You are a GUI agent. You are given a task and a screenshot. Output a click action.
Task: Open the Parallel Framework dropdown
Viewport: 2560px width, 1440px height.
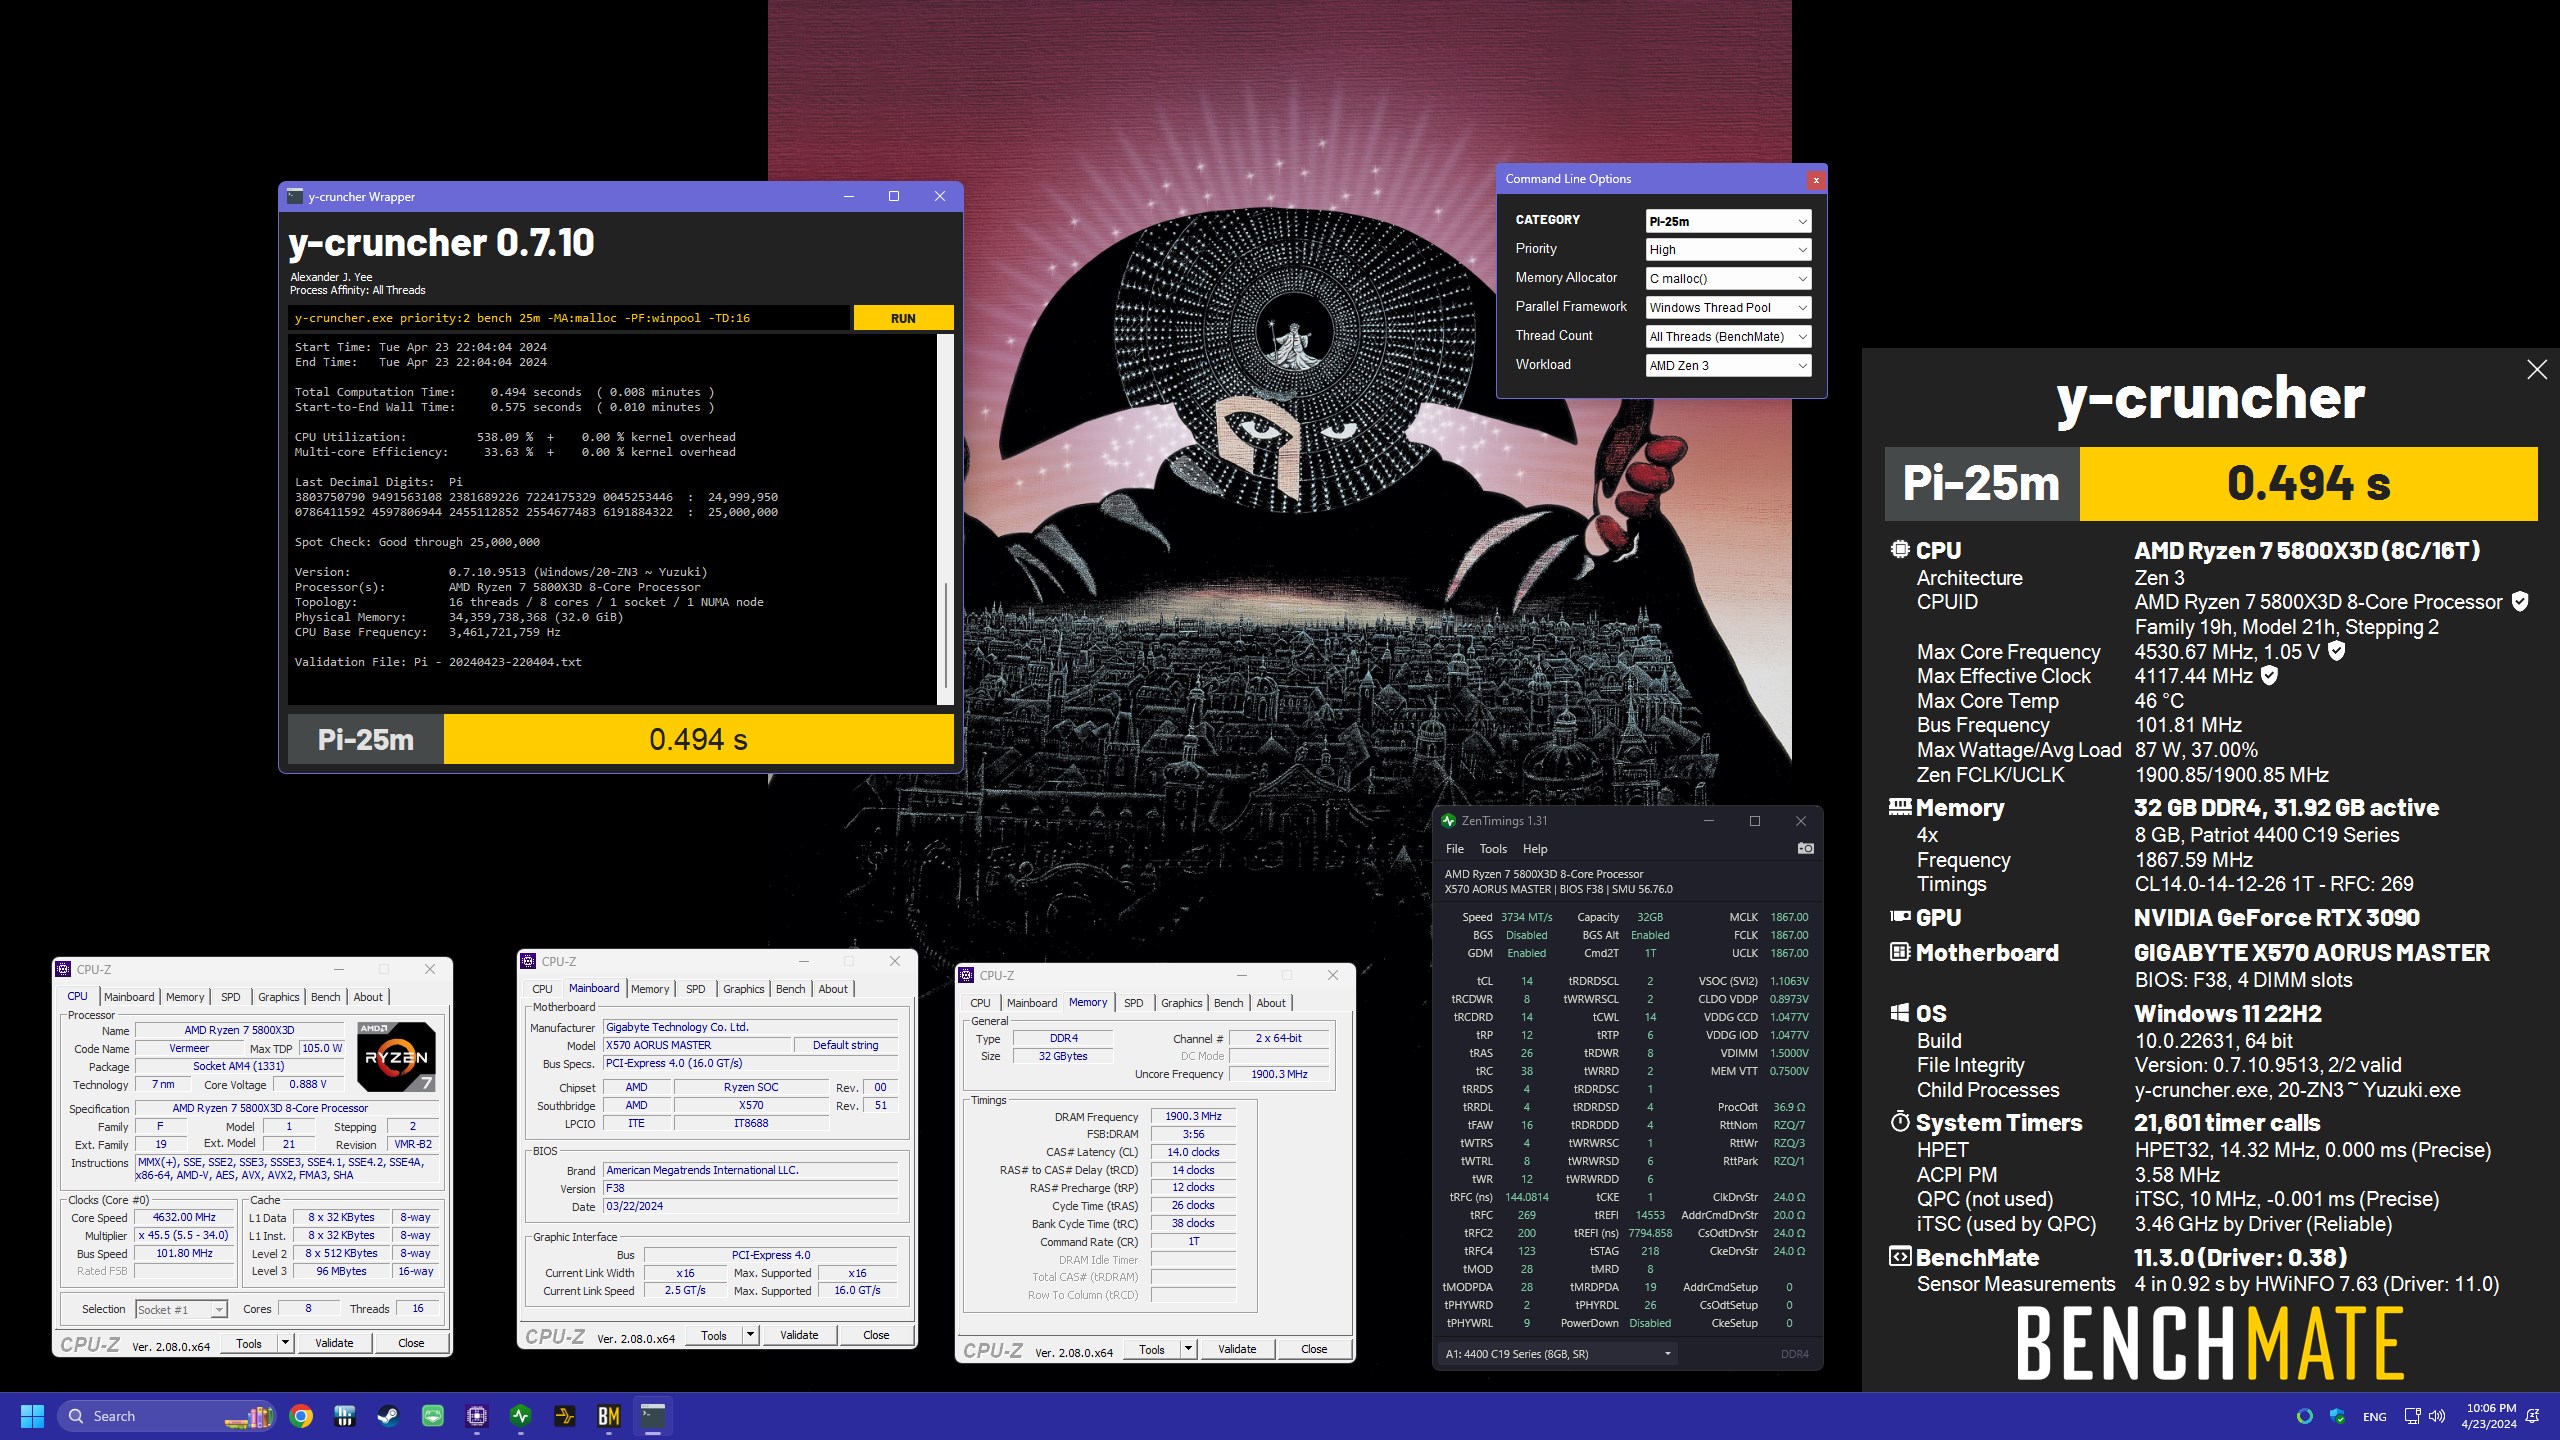click(1728, 308)
